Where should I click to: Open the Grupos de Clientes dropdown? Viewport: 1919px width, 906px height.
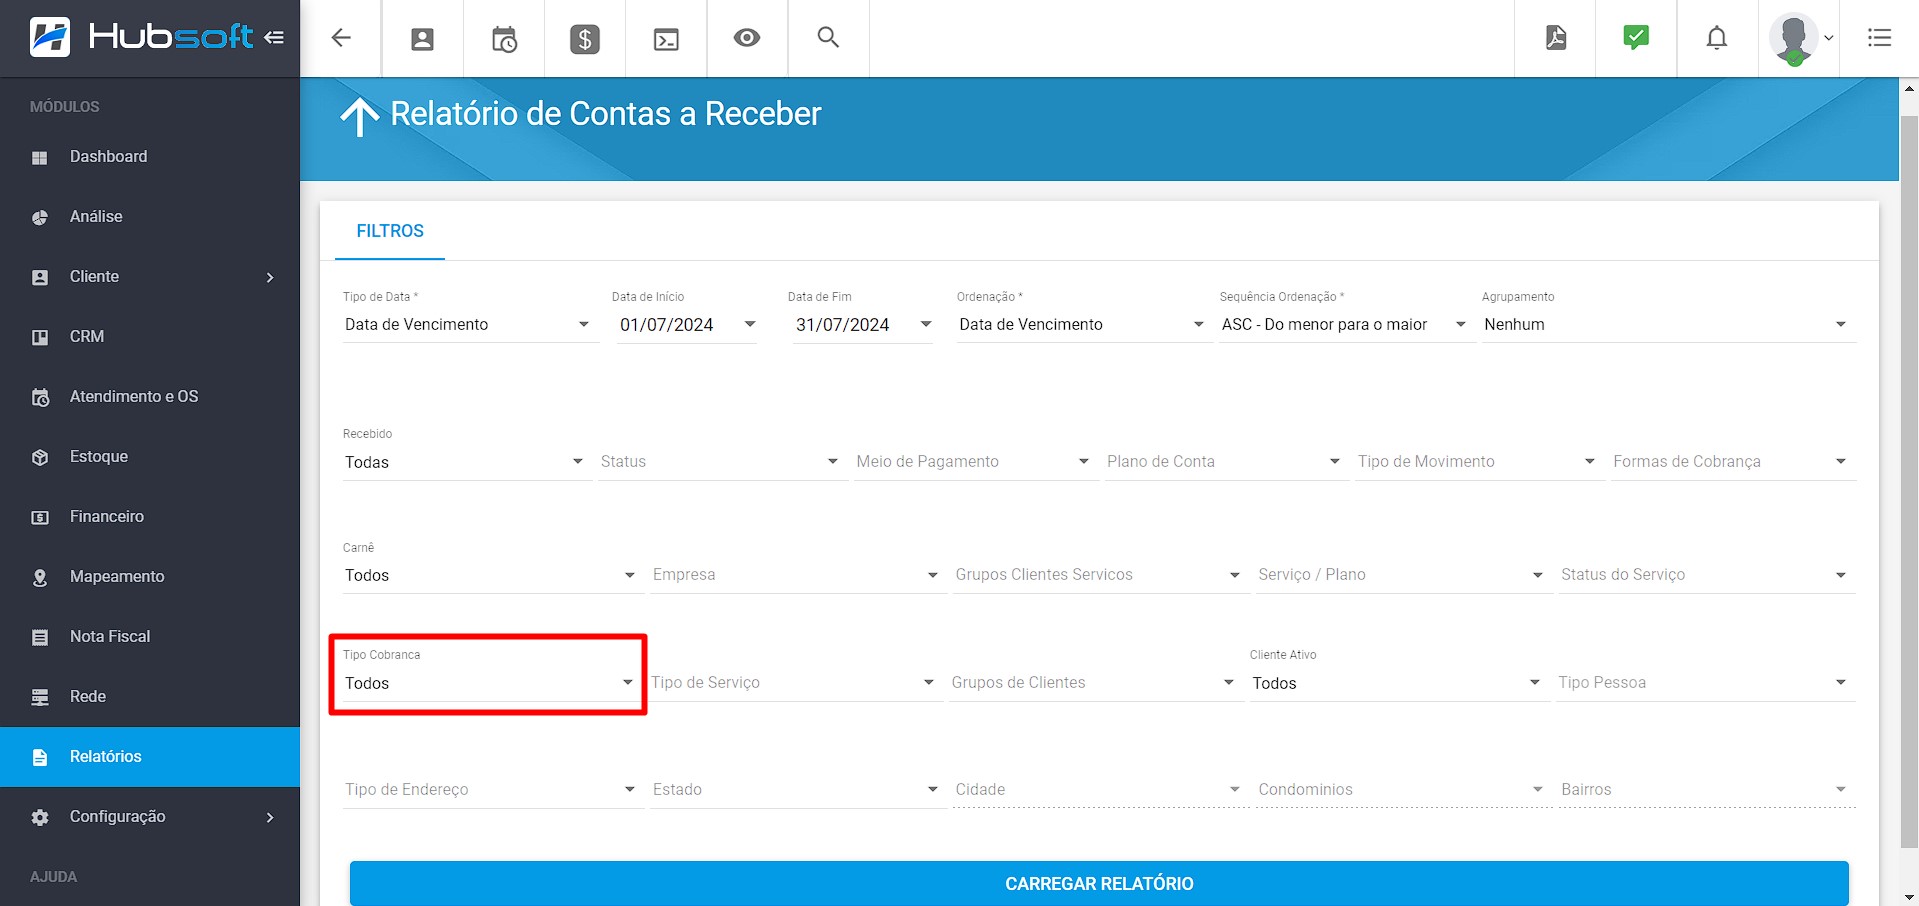(1096, 683)
